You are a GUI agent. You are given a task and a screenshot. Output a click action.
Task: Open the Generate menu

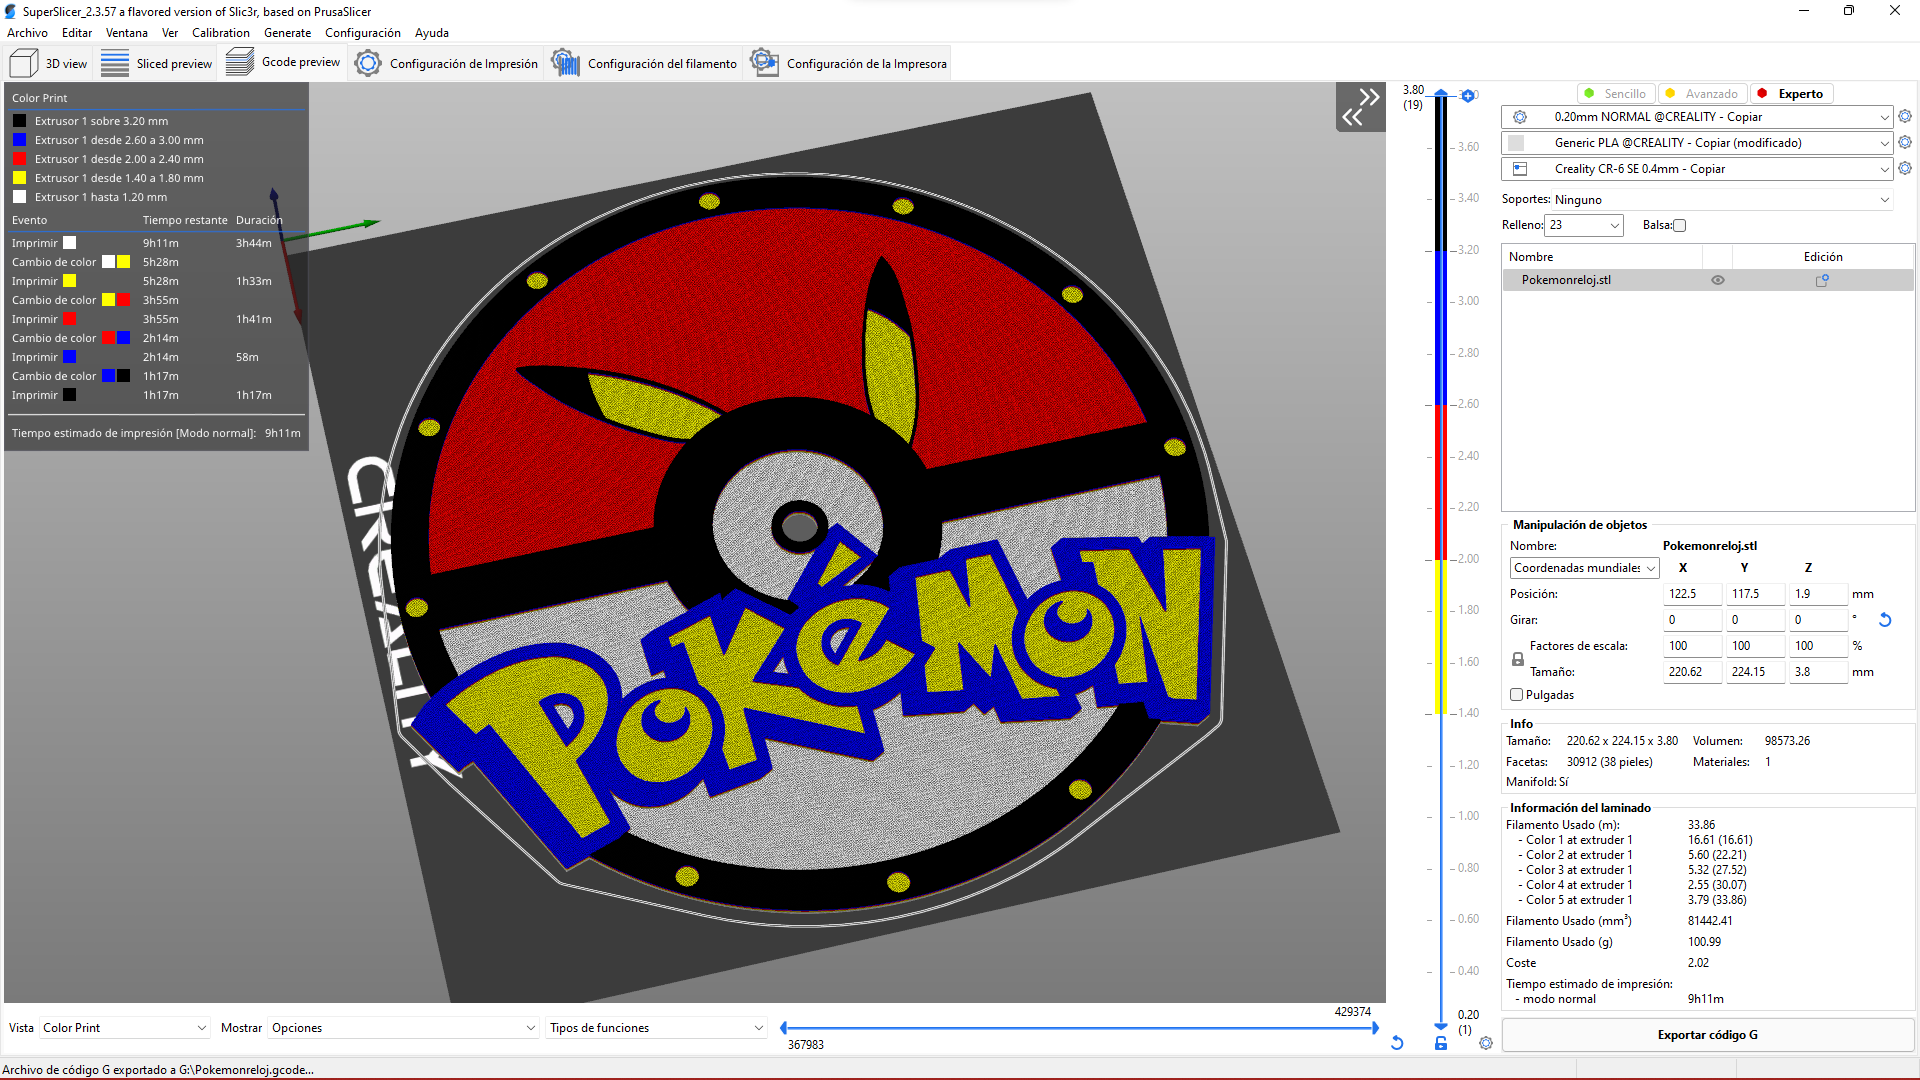click(288, 33)
